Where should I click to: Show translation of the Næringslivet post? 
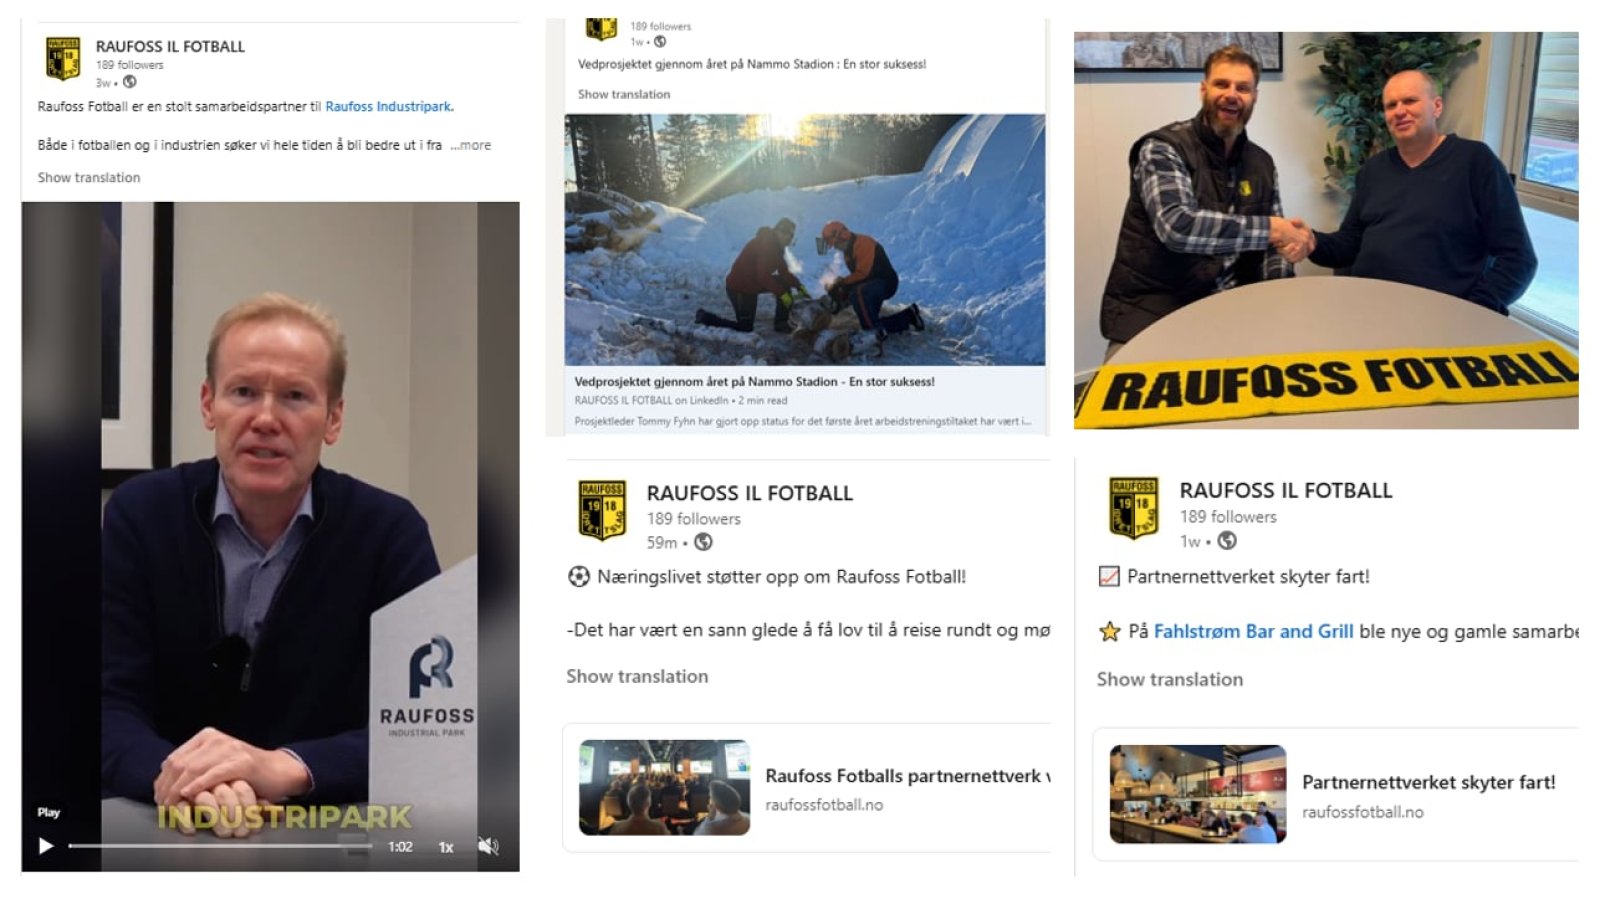point(637,676)
